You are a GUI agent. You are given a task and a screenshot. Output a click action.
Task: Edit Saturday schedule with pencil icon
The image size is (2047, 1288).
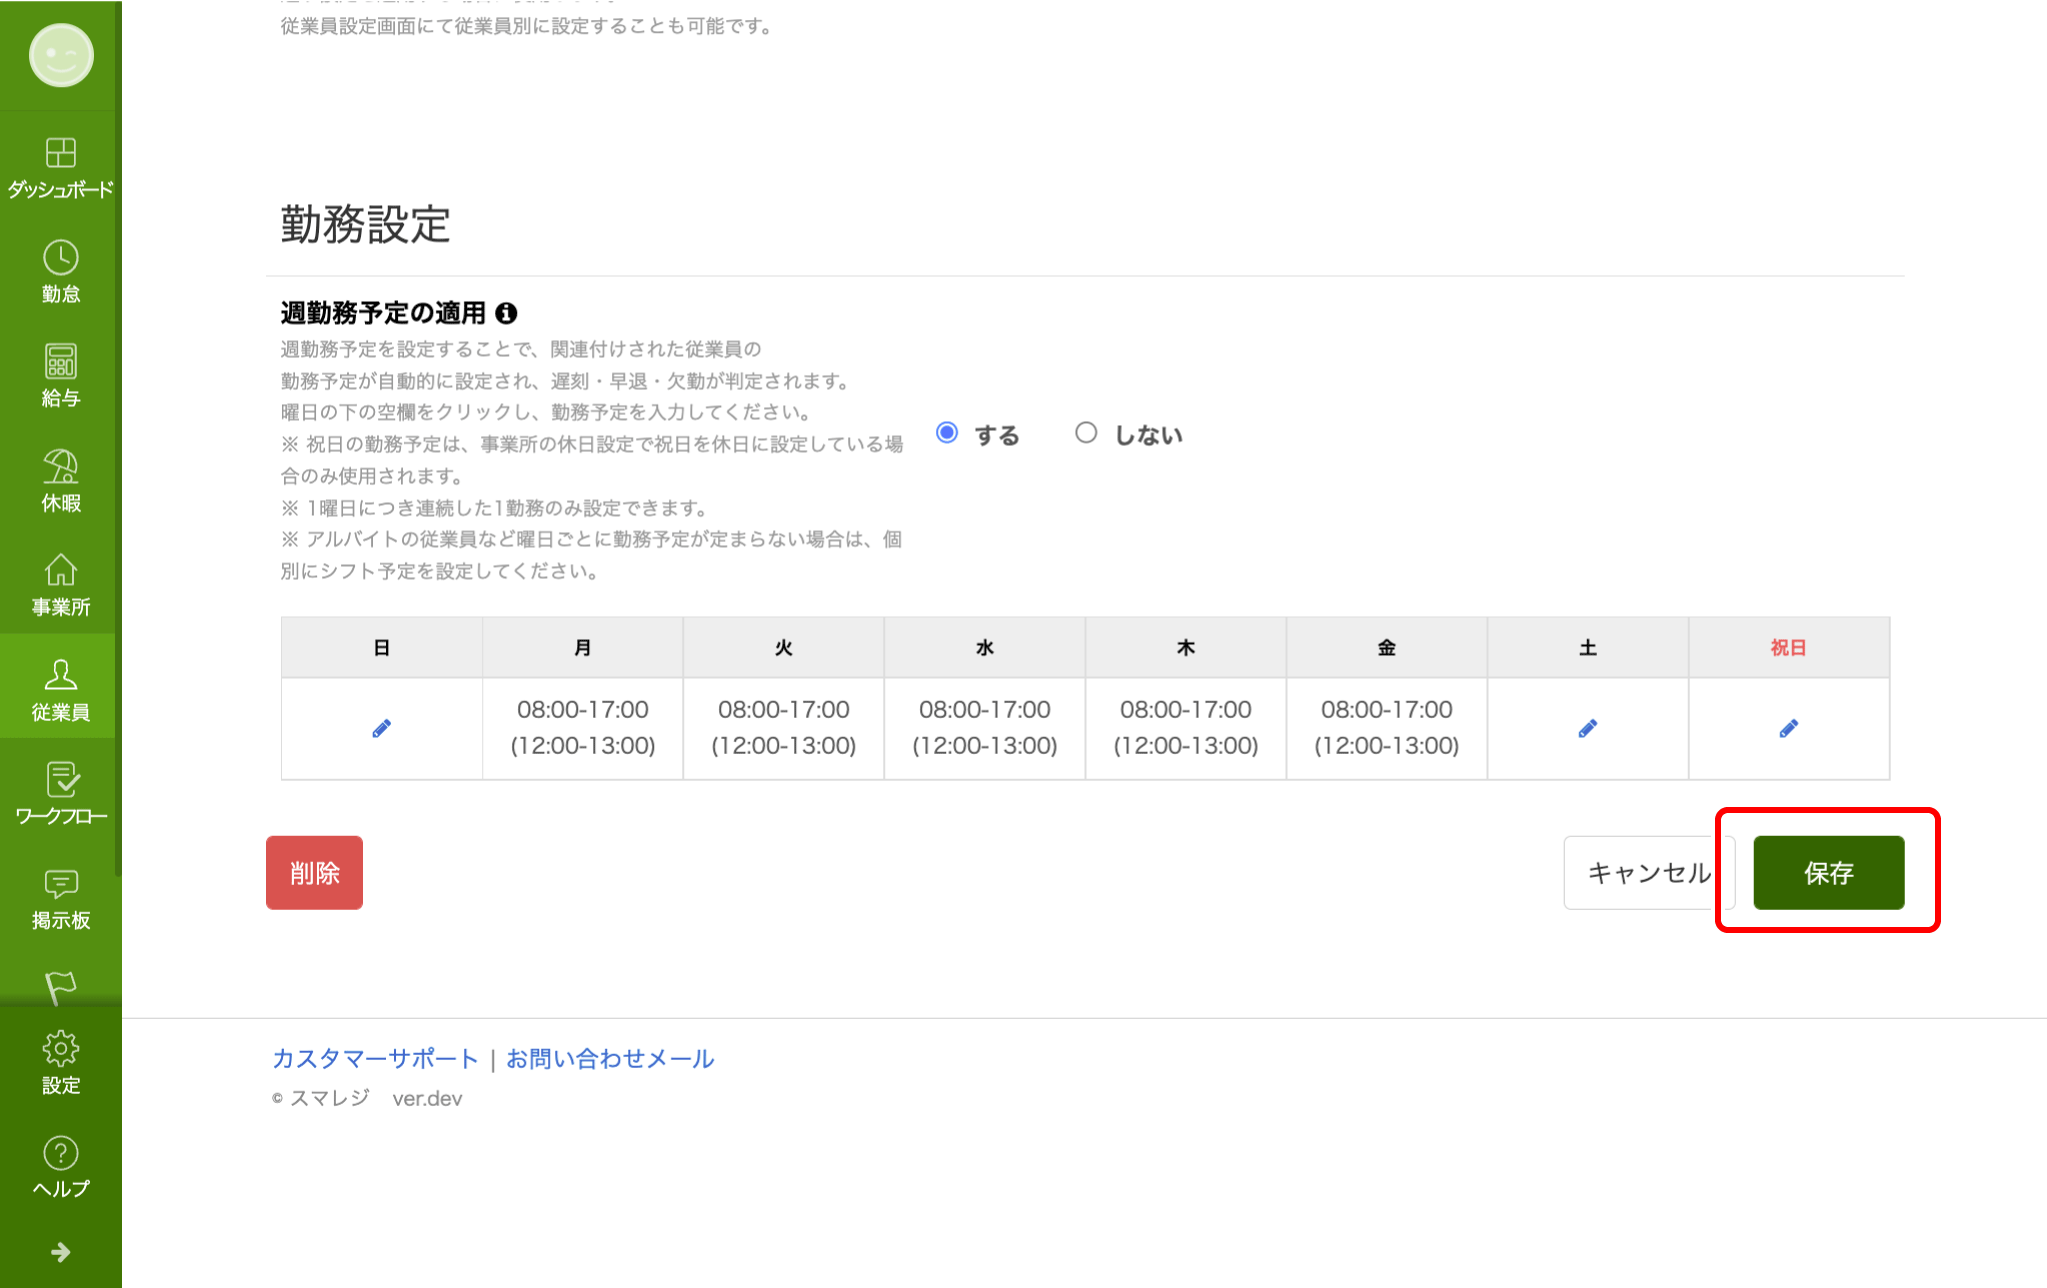(1587, 729)
